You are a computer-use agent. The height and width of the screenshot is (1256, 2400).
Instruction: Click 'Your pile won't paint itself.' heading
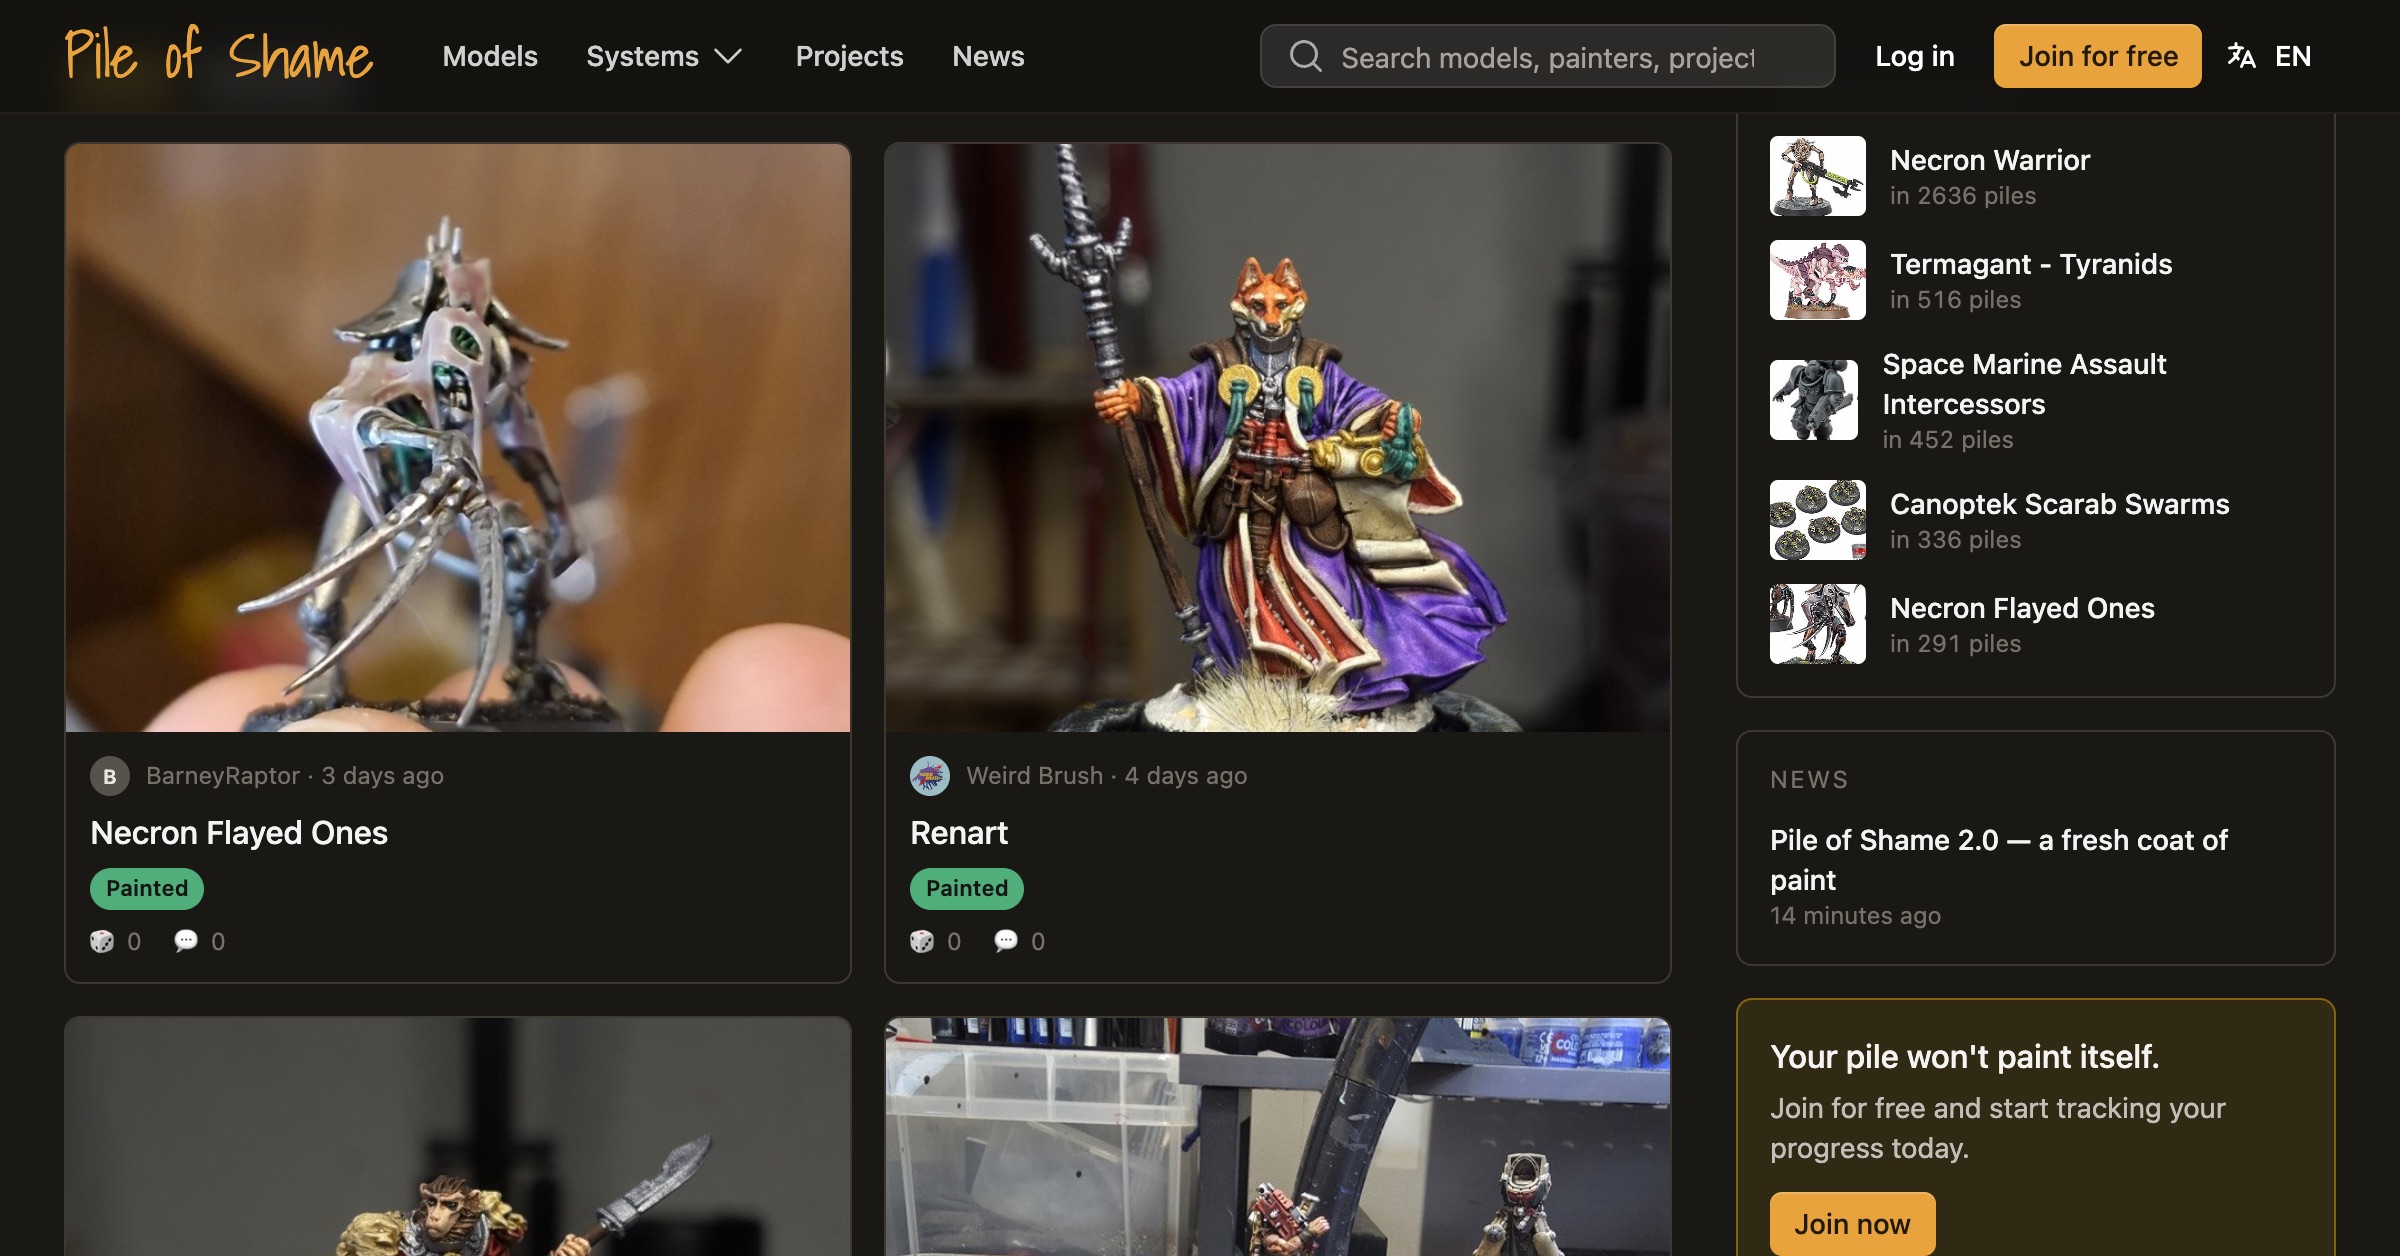1965,1057
